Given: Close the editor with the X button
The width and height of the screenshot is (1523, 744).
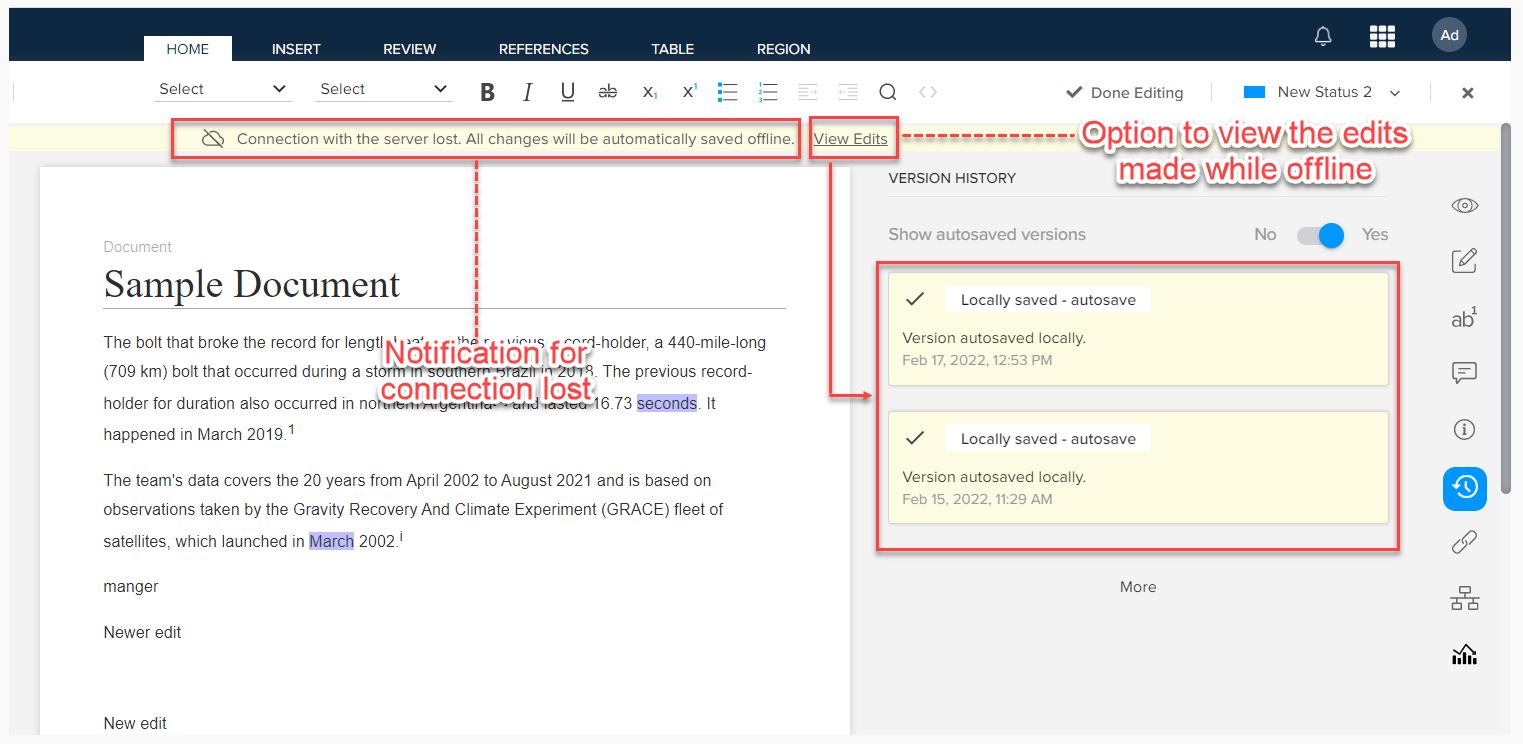Looking at the screenshot, I should [x=1468, y=92].
